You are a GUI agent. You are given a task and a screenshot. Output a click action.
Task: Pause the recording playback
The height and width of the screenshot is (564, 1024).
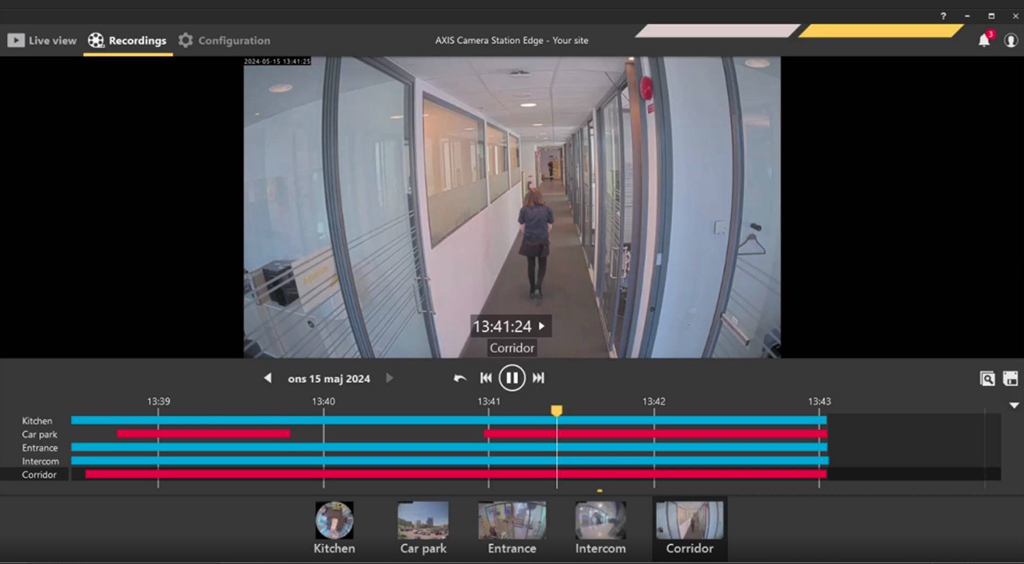(512, 378)
